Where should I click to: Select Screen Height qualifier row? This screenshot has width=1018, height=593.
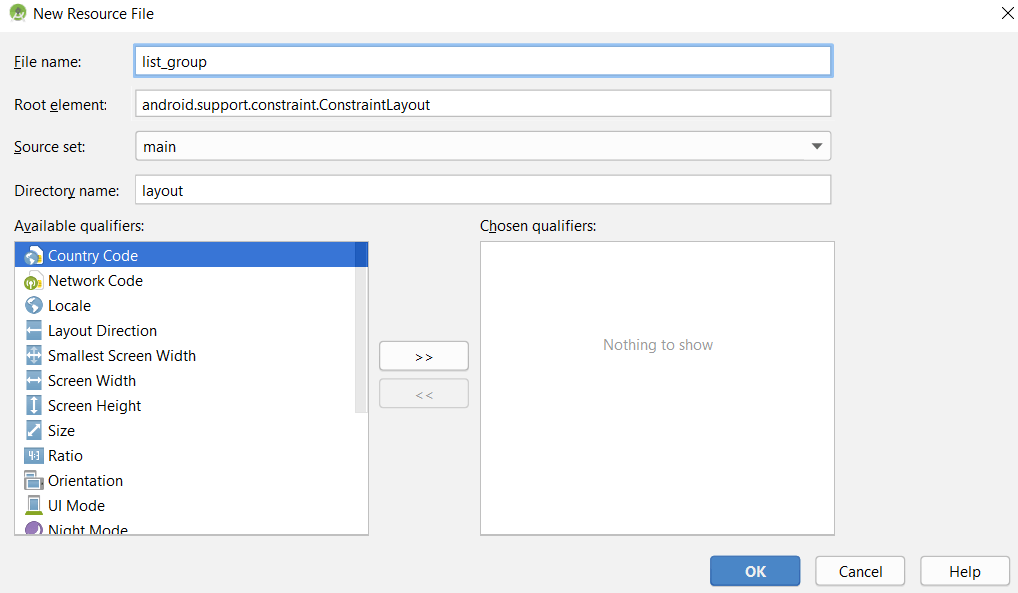185,405
